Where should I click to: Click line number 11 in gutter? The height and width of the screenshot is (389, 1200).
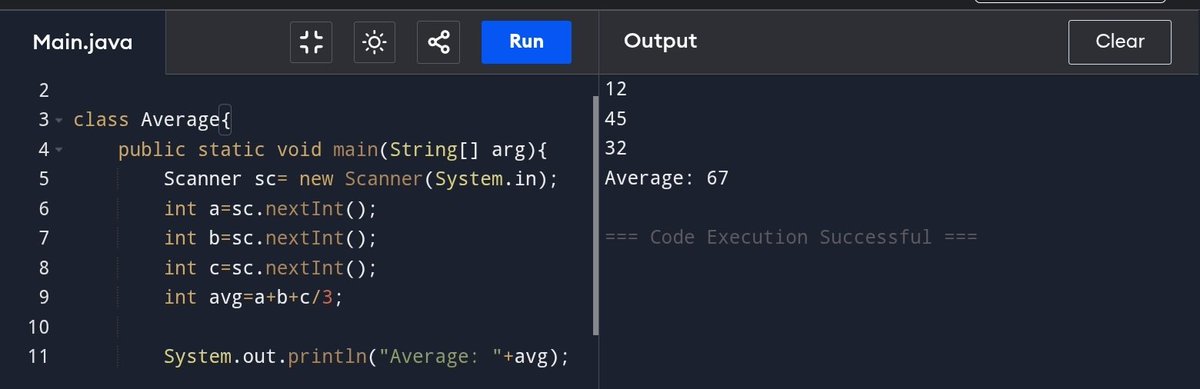(38, 357)
